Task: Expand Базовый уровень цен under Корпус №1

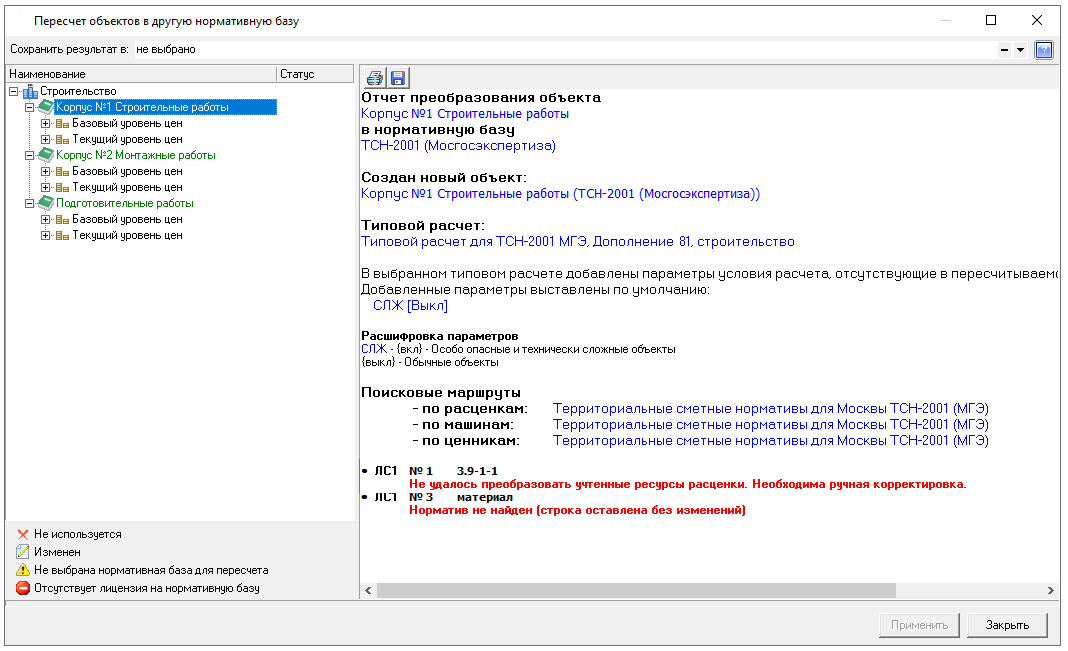Action: click(x=45, y=124)
